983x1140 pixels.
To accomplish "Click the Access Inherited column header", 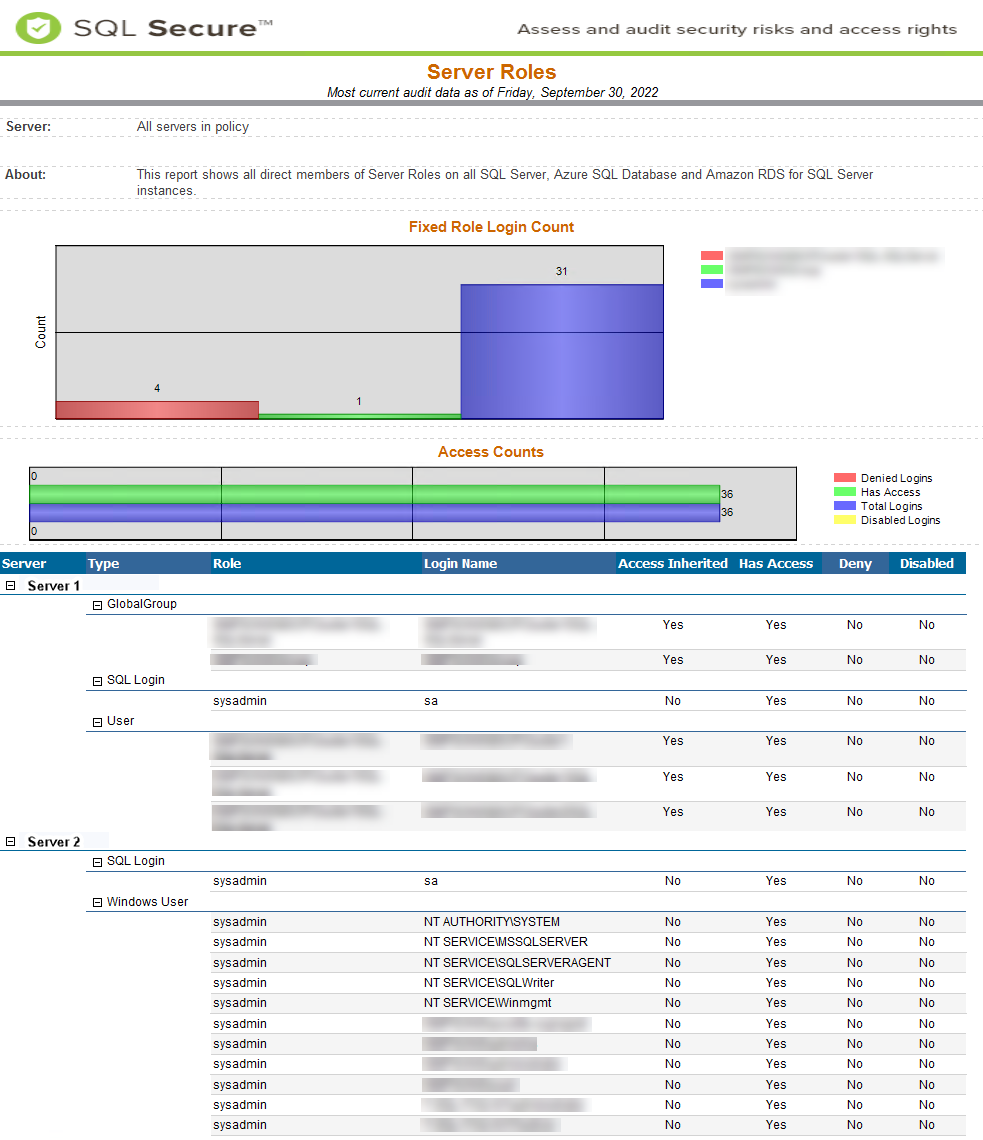I will click(x=673, y=563).
